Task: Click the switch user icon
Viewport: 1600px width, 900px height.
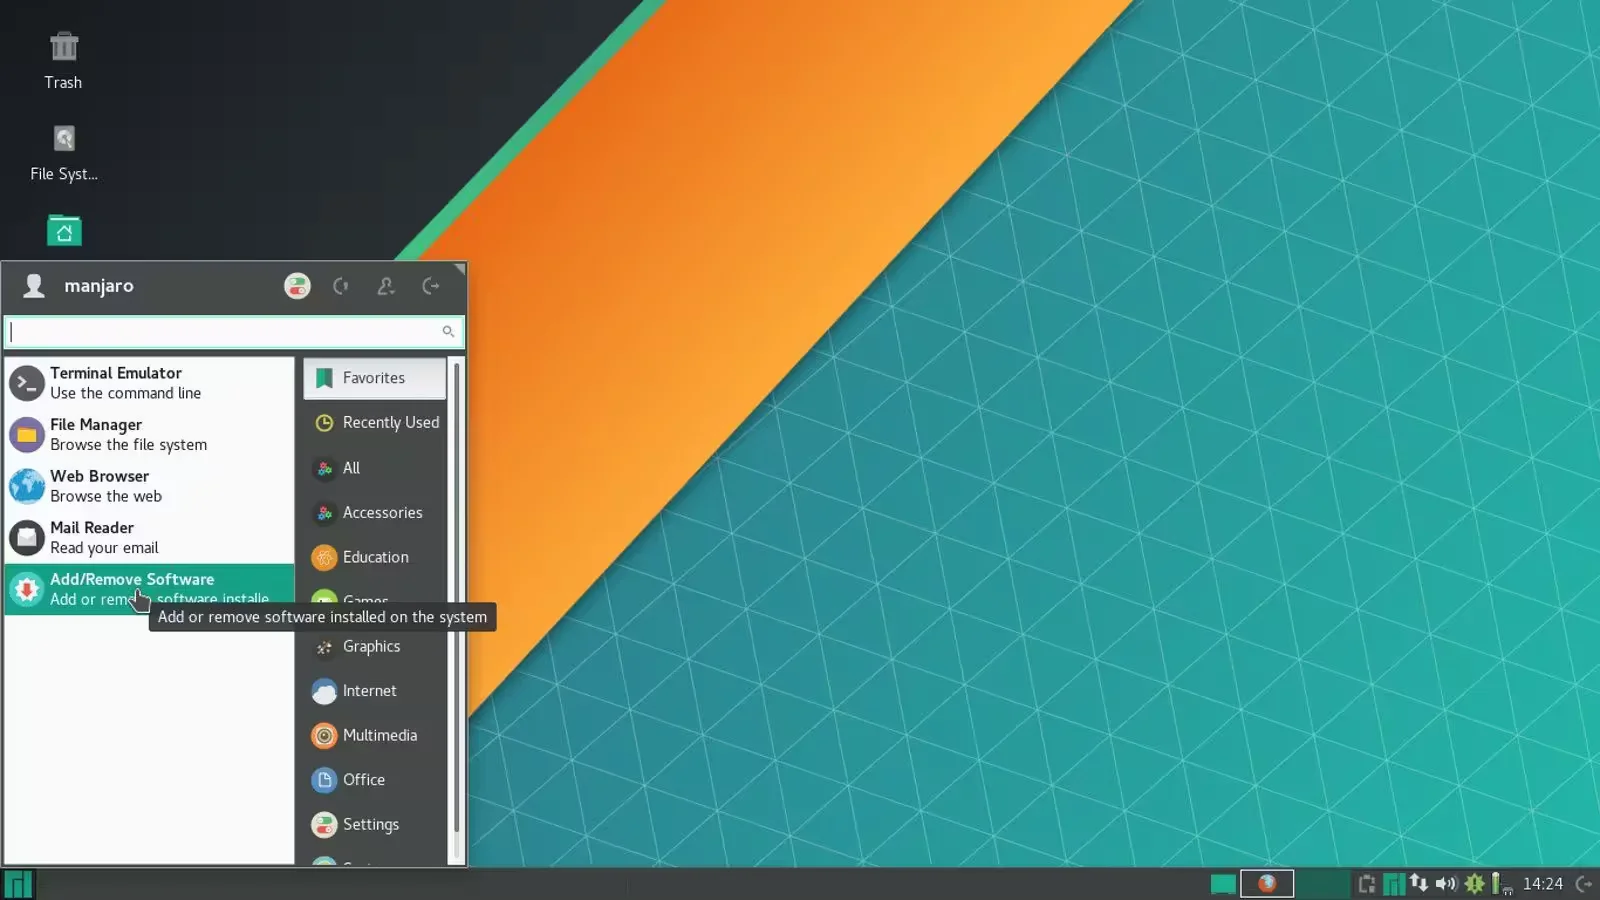Action: [x=386, y=286]
